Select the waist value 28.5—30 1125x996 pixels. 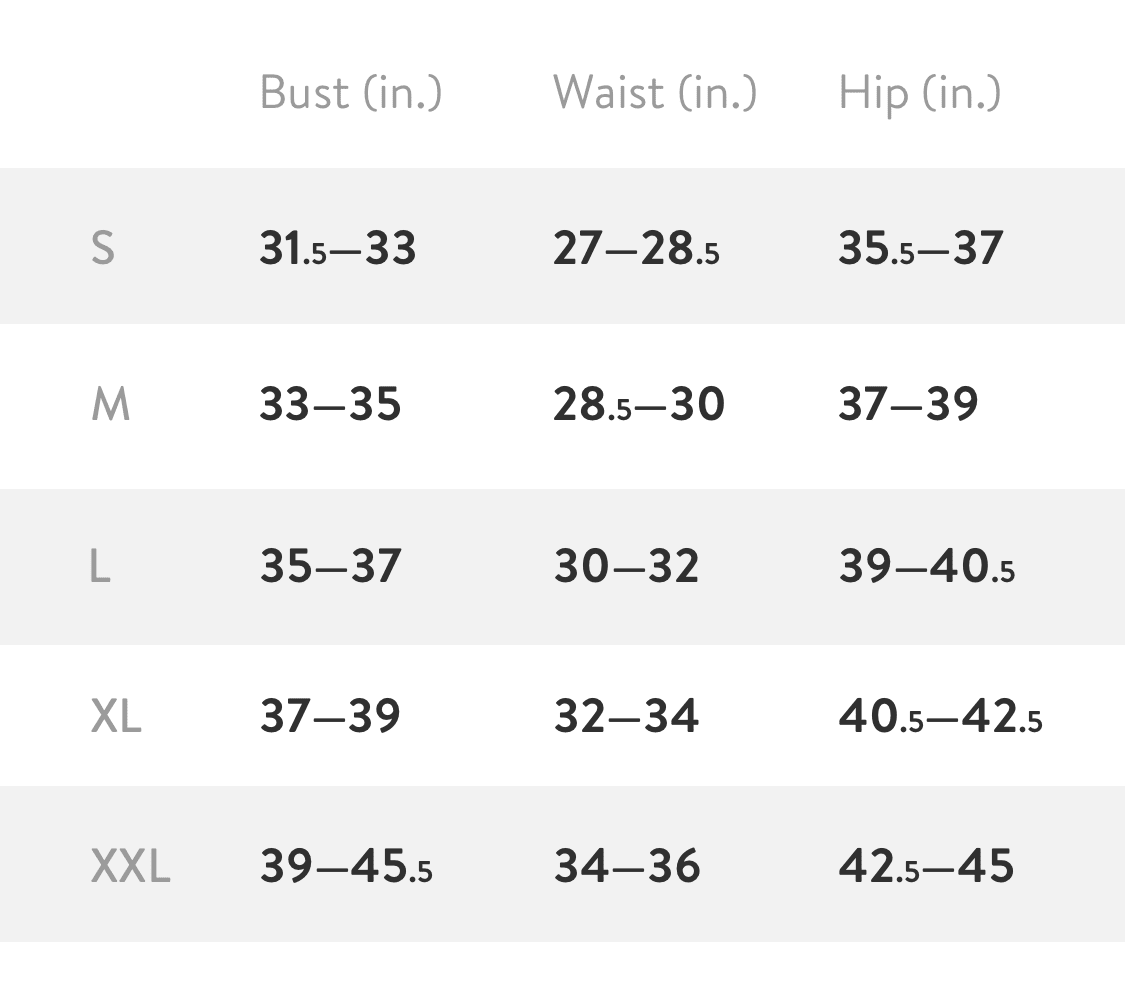click(x=639, y=405)
